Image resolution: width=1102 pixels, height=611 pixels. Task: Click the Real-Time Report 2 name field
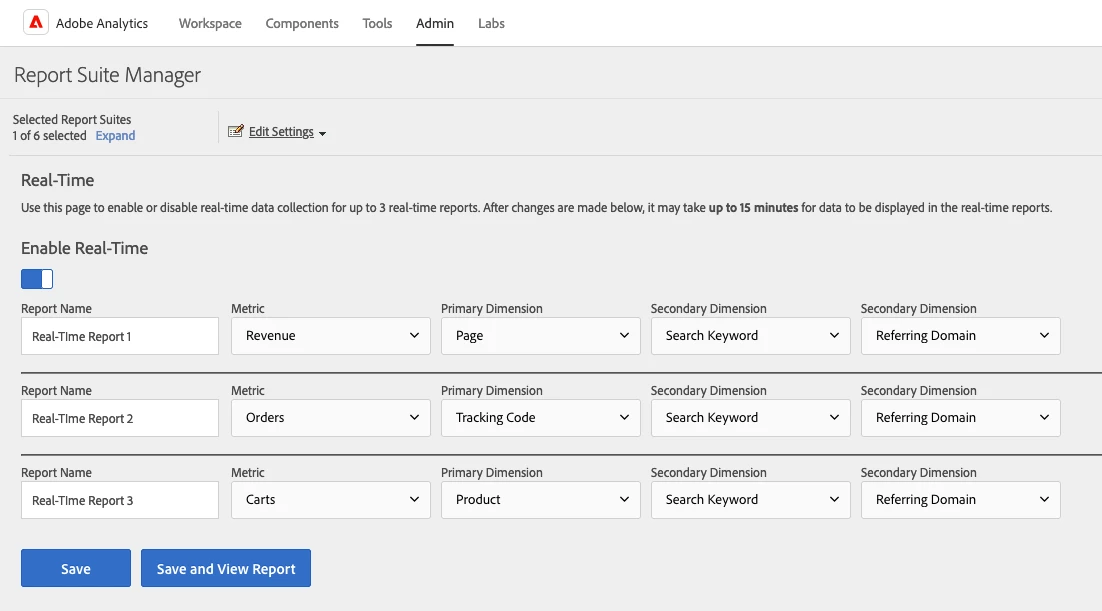click(x=120, y=418)
